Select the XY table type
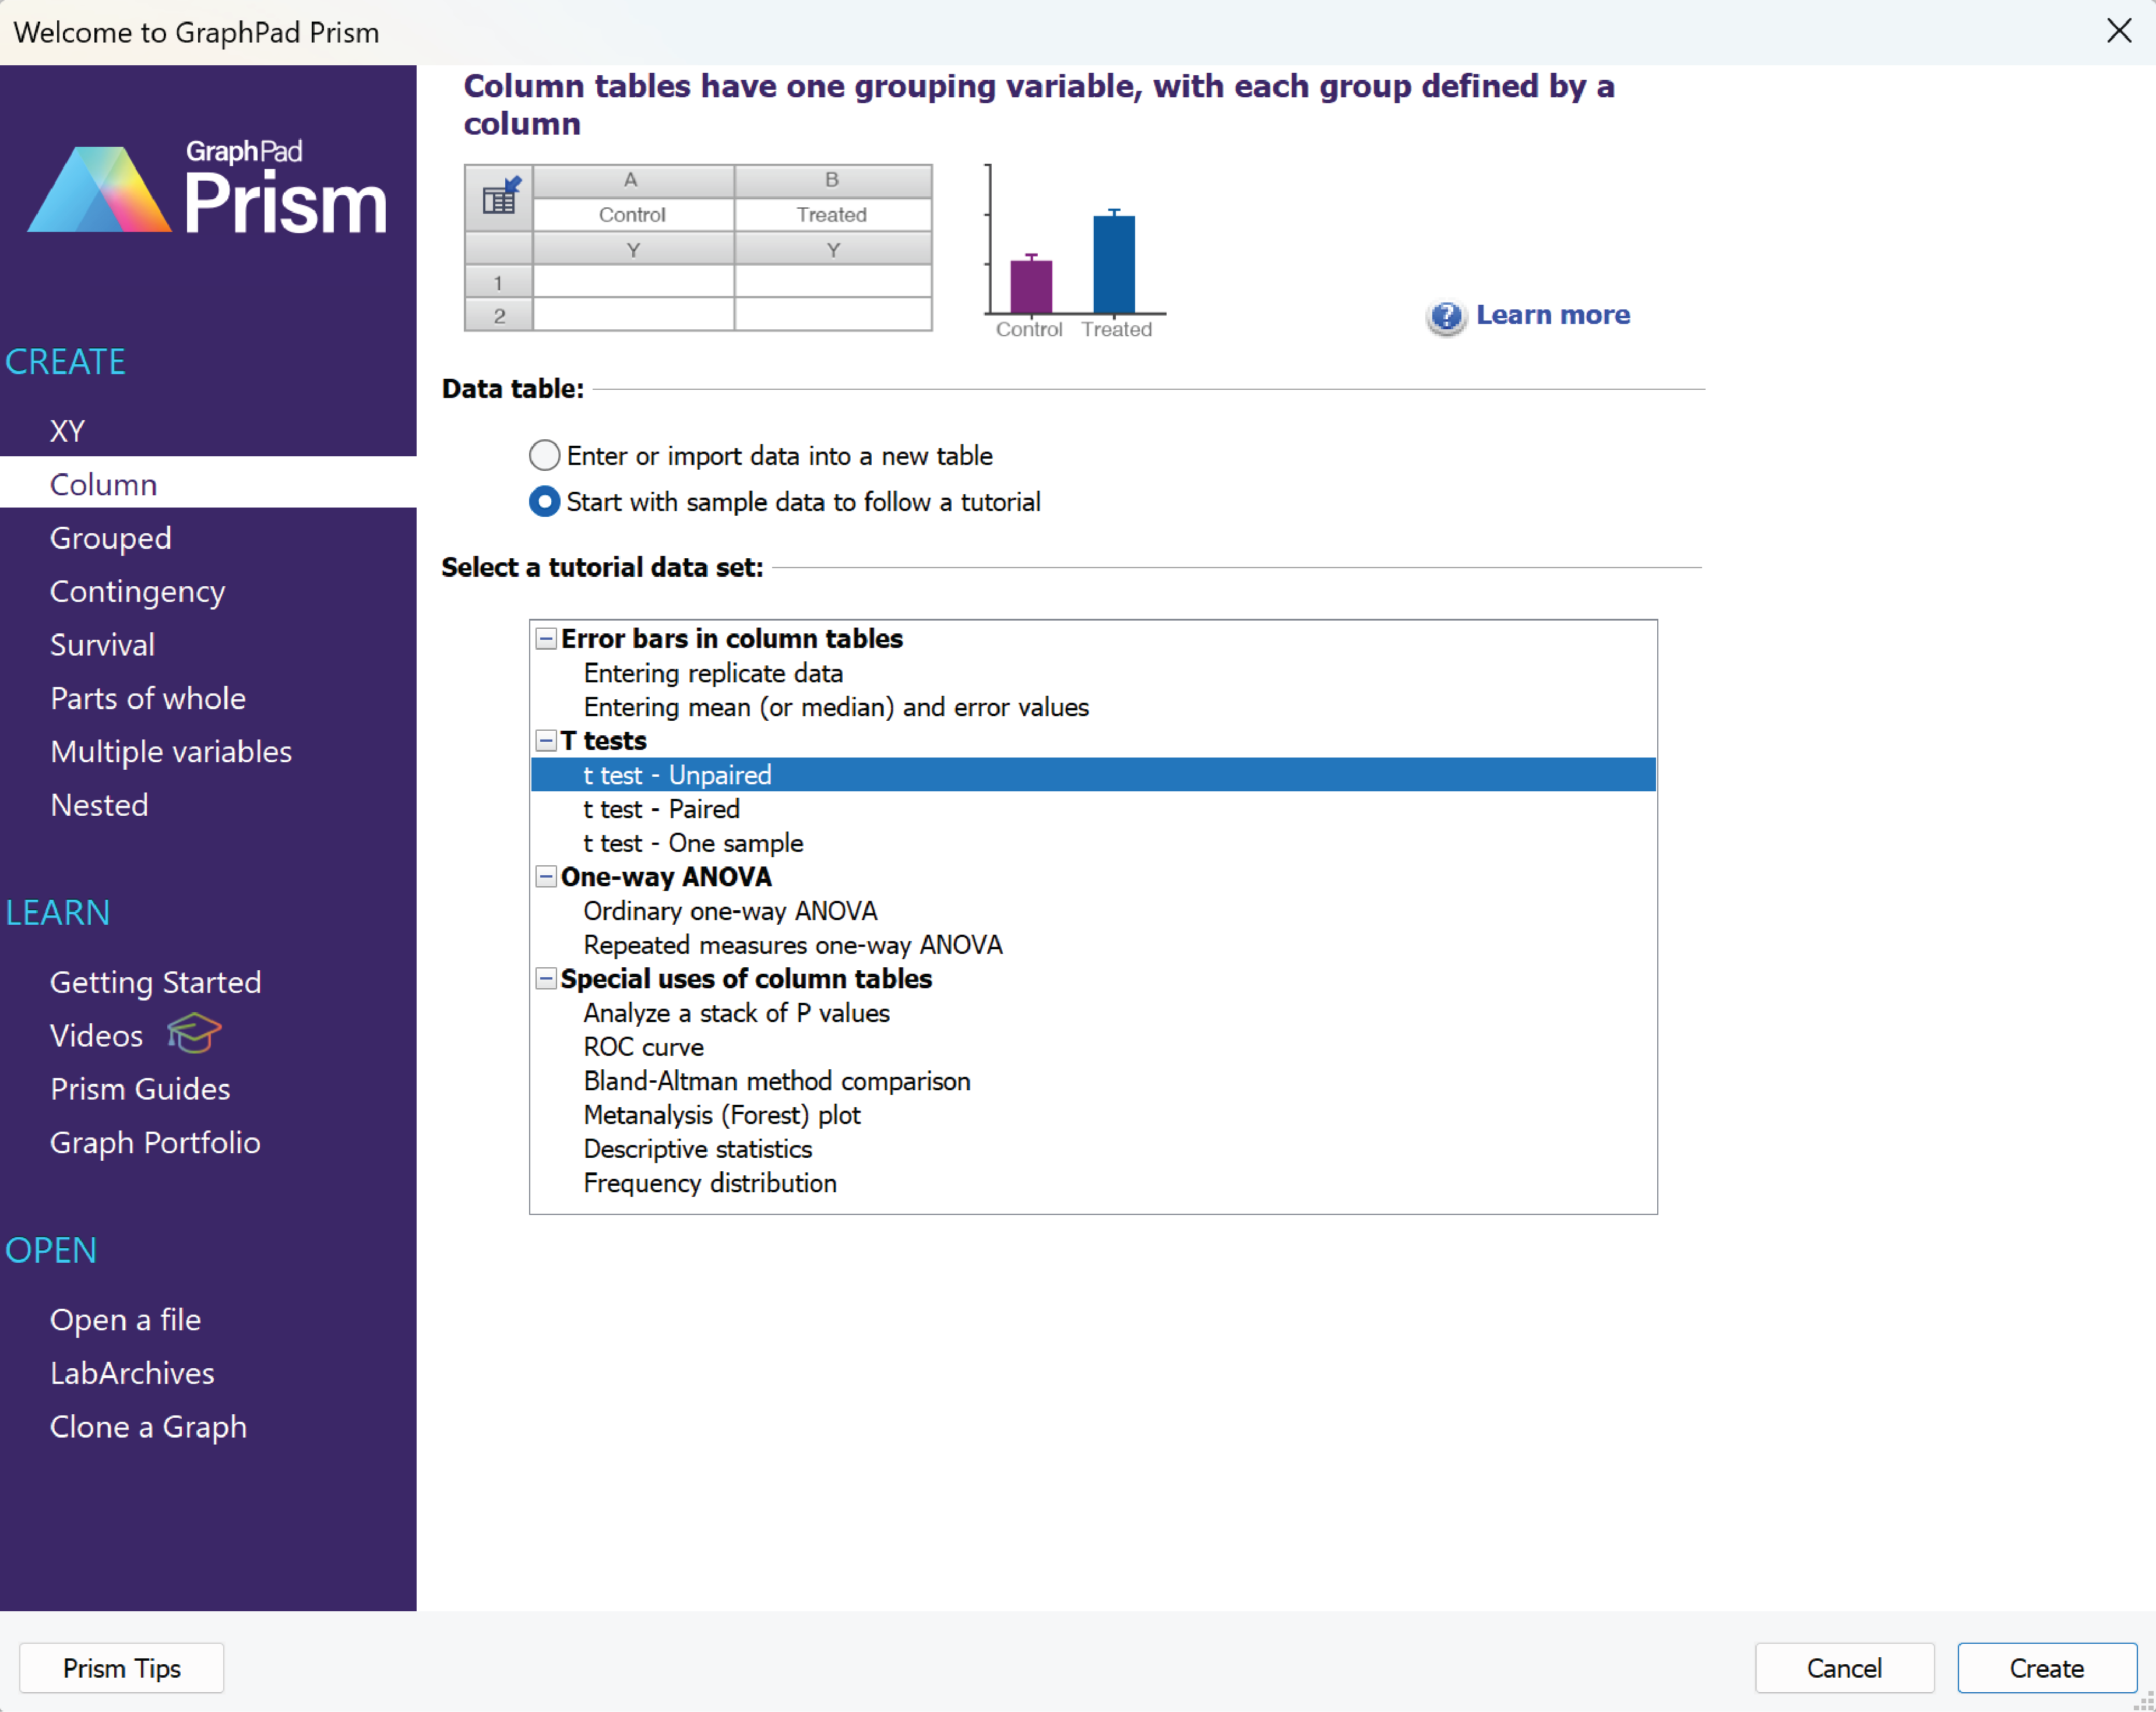Viewport: 2156px width, 1712px height. (66, 429)
